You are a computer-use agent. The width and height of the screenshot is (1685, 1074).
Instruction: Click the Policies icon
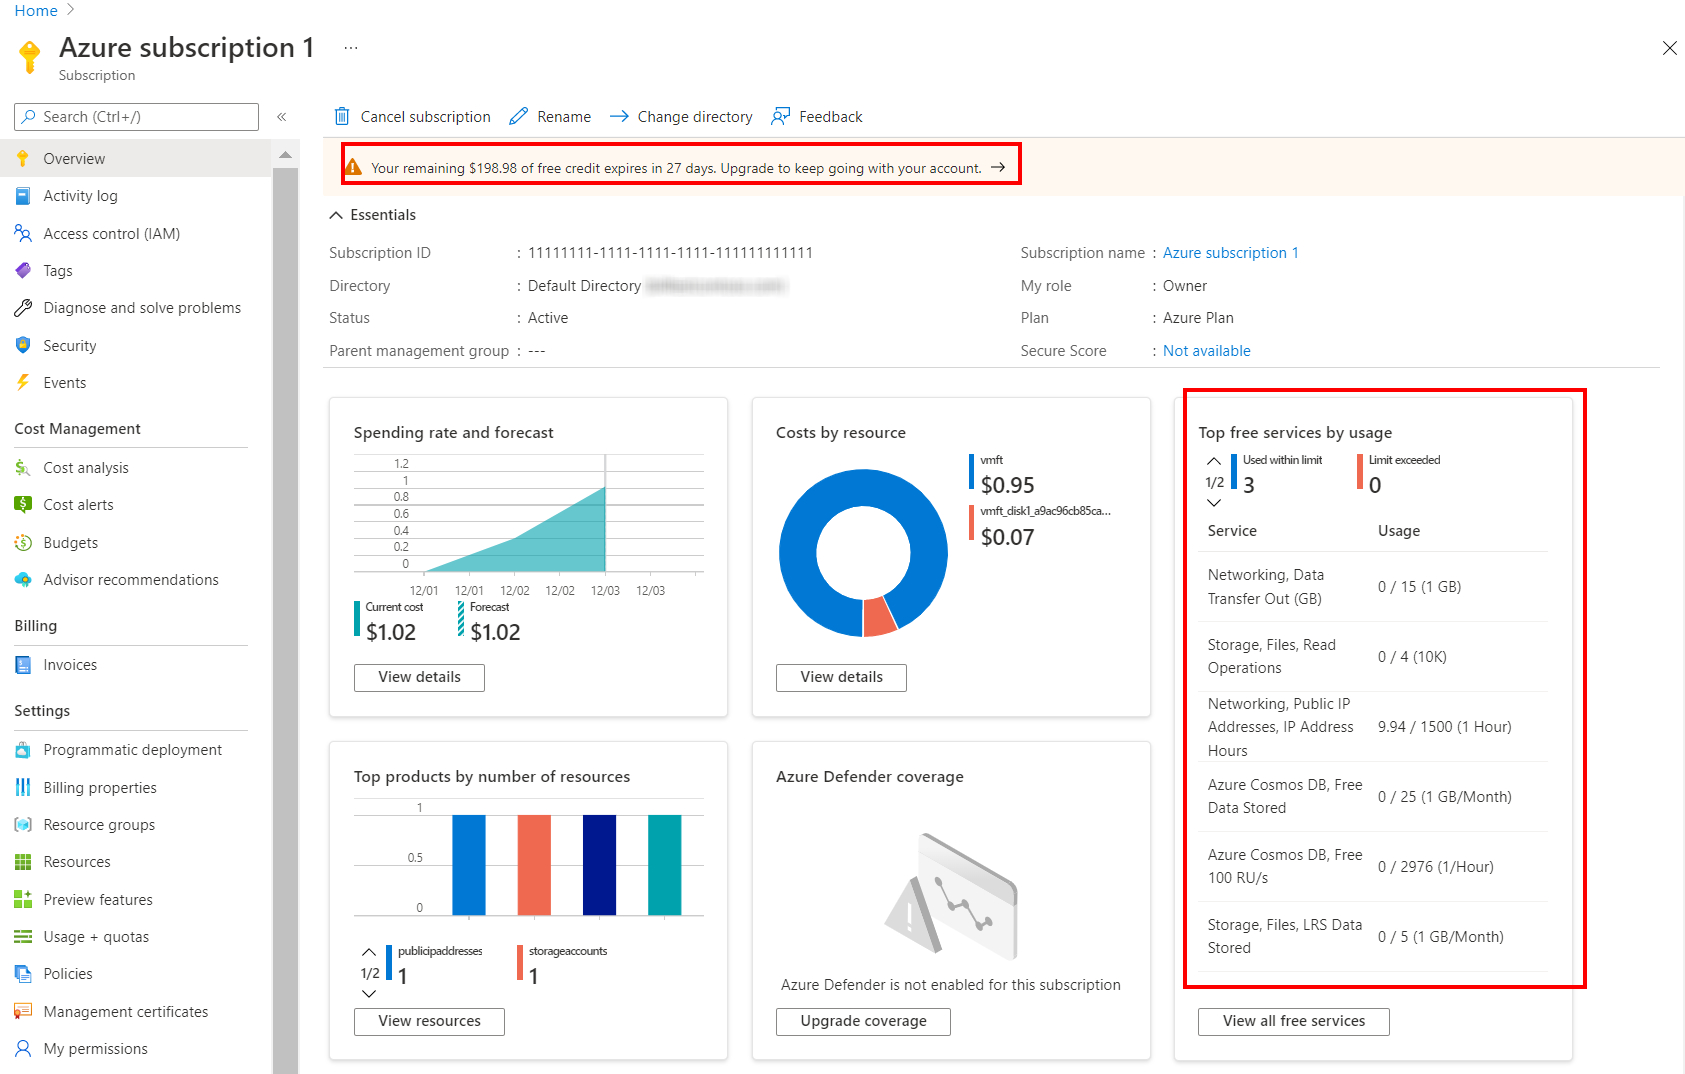tap(23, 973)
